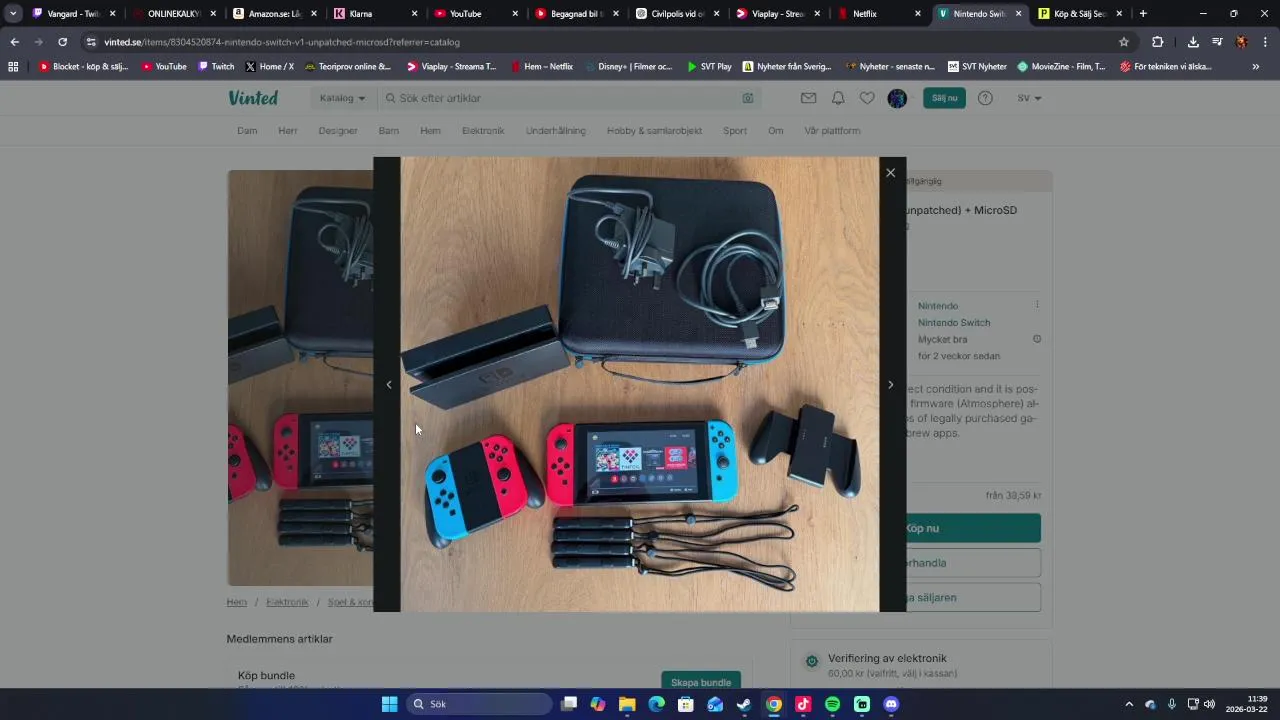The image size is (1280, 720).
Task: Open the Herr category
Action: pos(288,131)
